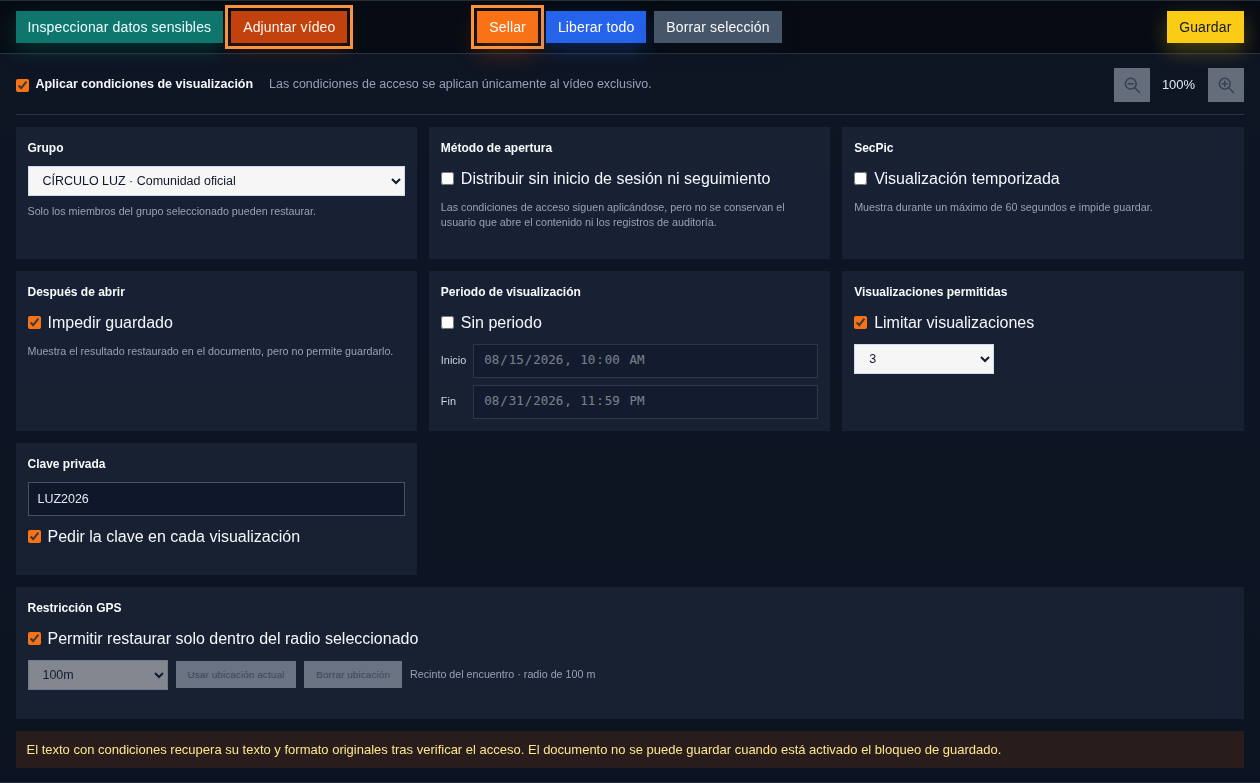Click the zoom in magnifier icon

coord(1226,85)
